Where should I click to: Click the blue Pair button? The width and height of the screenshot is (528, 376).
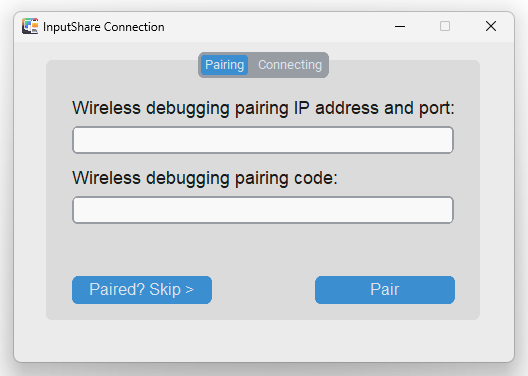[x=385, y=290]
